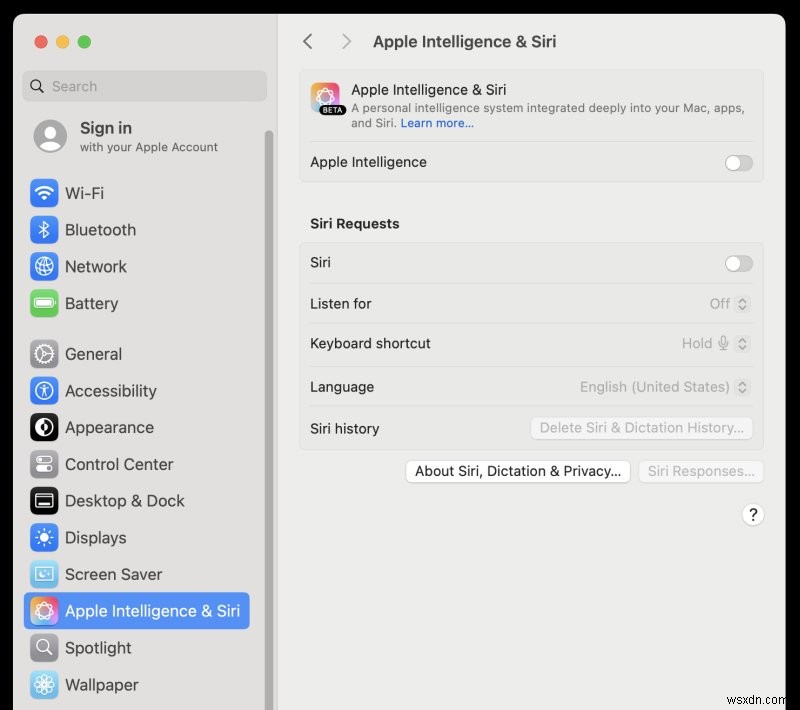This screenshot has width=800, height=710.
Task: Switch to the Control Center pane
Action: [137, 464]
